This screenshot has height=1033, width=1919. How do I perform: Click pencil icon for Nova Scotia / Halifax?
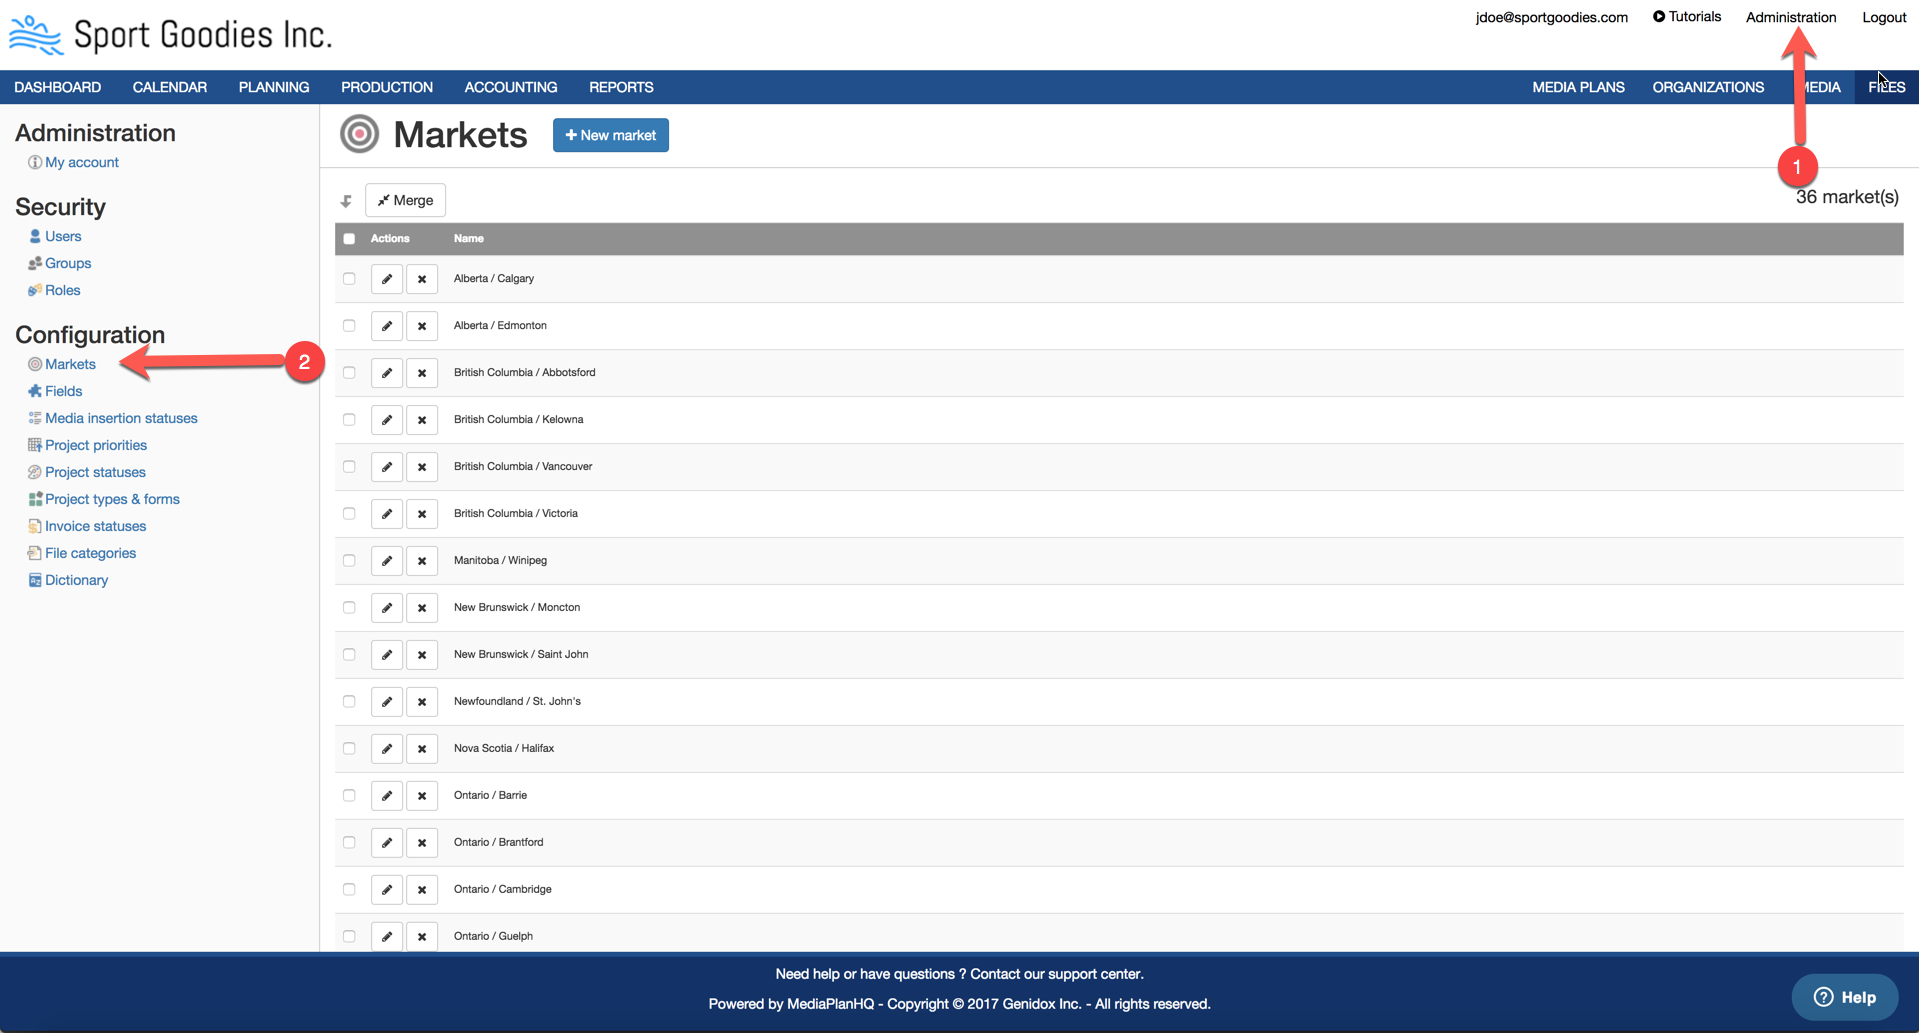coord(386,749)
